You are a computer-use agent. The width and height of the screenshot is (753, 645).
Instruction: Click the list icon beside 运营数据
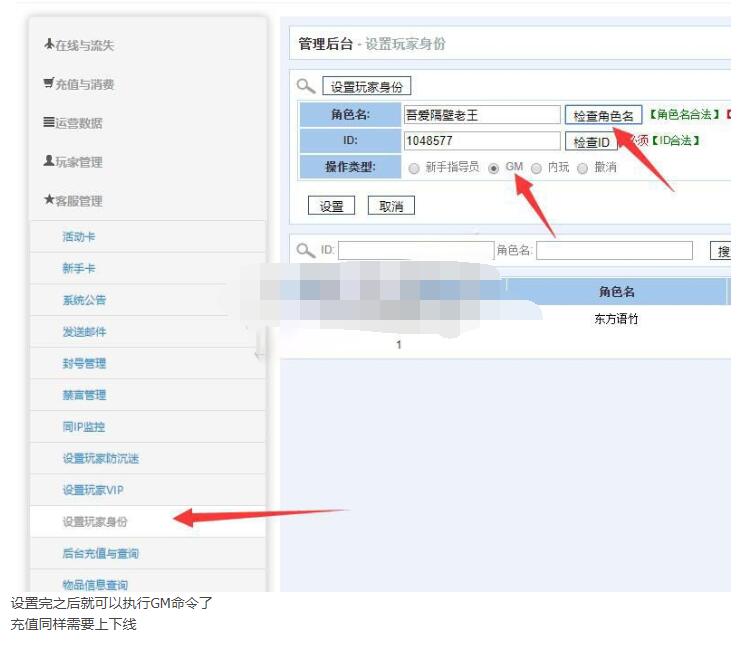tap(49, 123)
